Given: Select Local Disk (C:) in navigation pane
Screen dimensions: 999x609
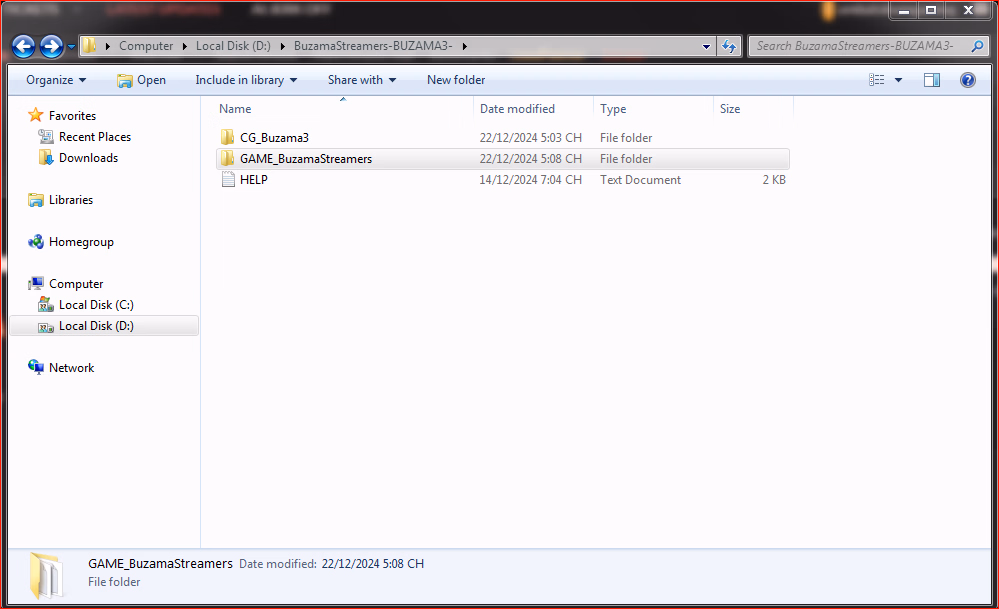Looking at the screenshot, I should pyautogui.click(x=96, y=305).
